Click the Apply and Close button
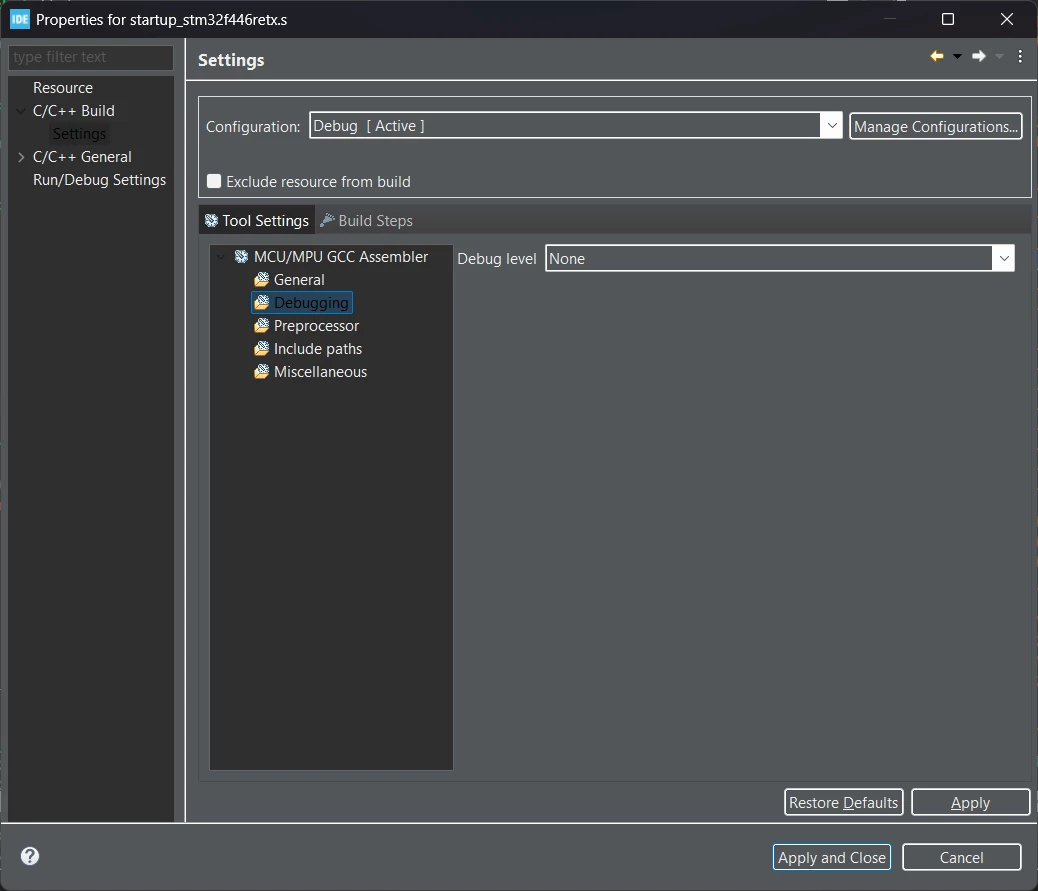1038x891 pixels. click(831, 857)
